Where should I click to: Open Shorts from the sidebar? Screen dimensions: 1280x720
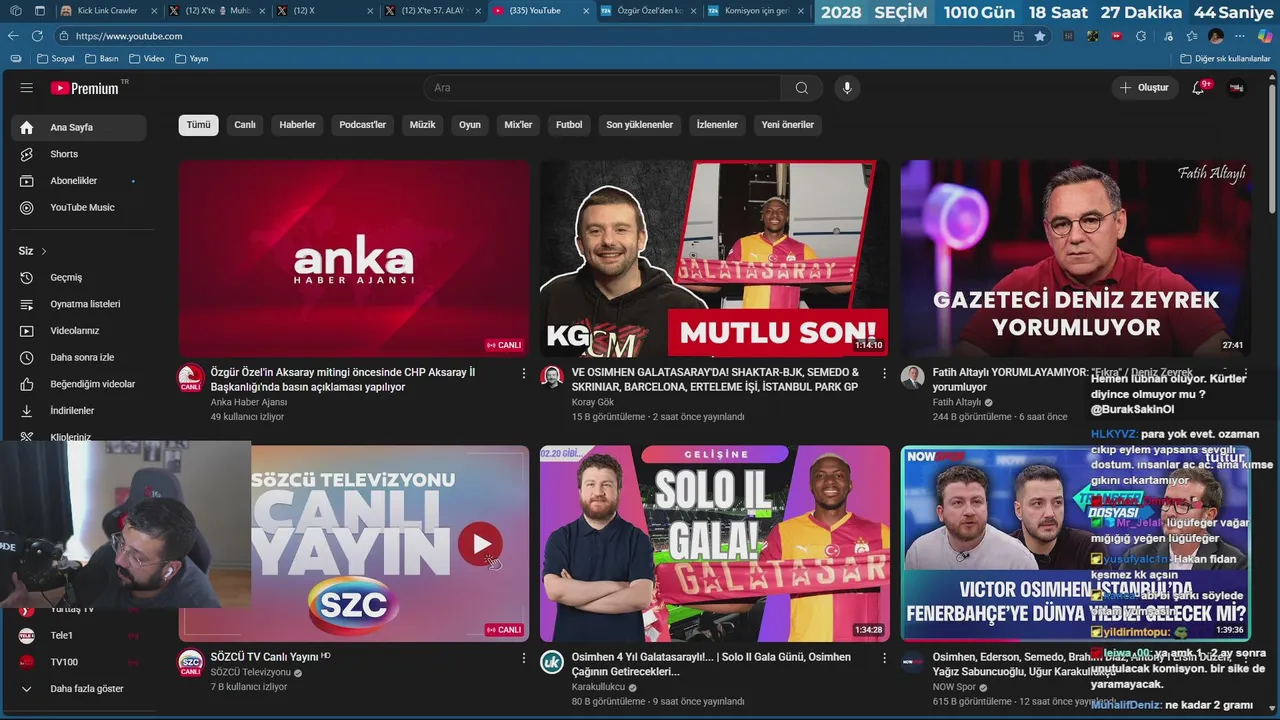[79, 154]
